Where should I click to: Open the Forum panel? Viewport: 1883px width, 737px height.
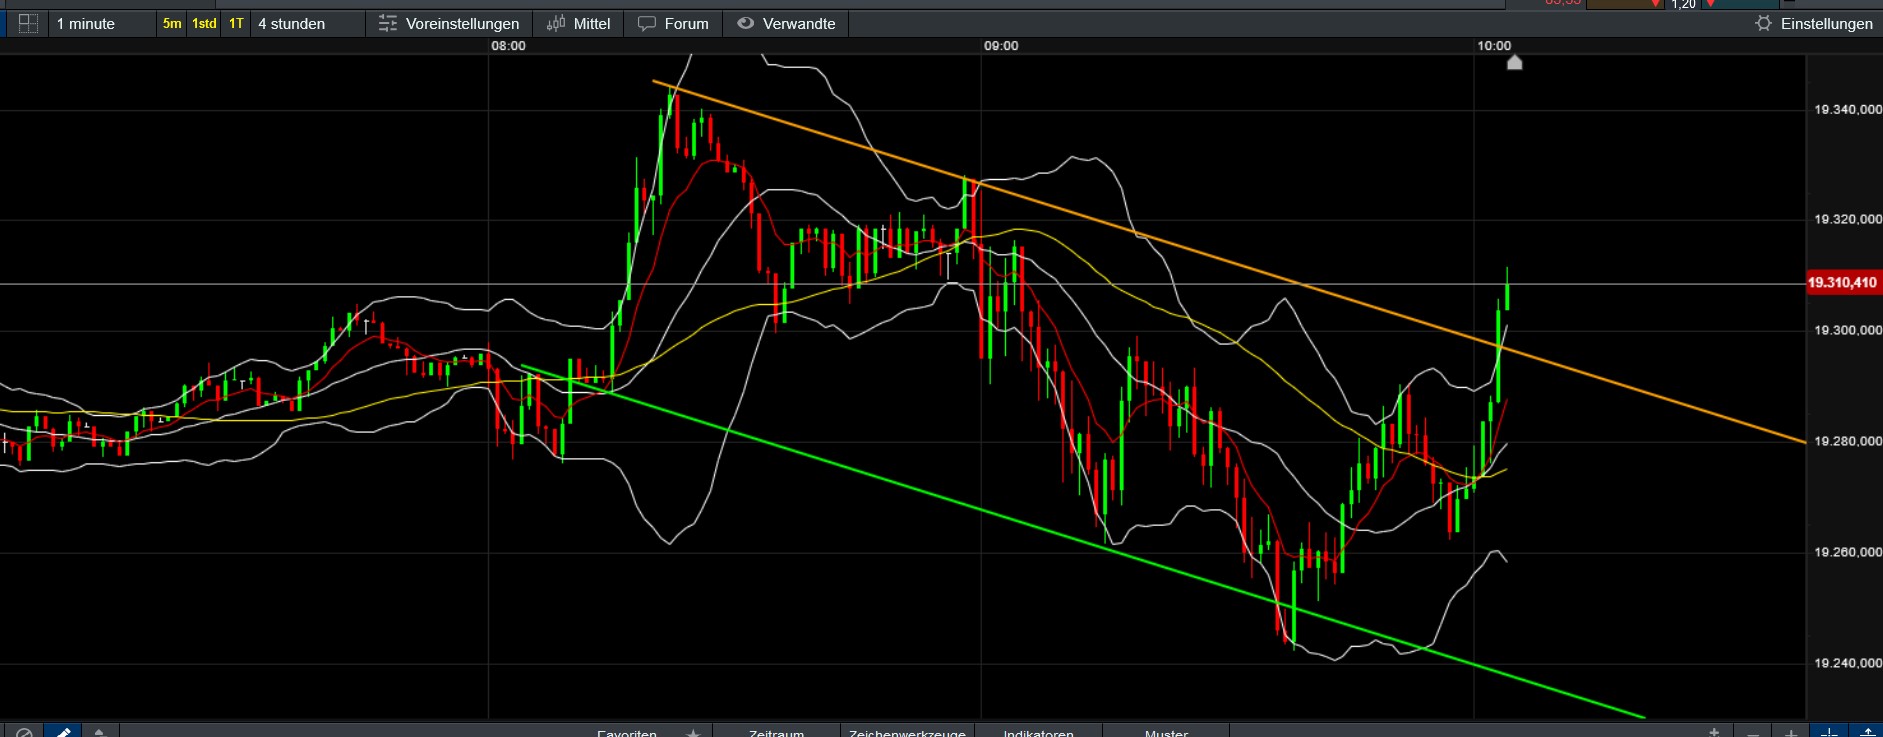pyautogui.click(x=673, y=23)
